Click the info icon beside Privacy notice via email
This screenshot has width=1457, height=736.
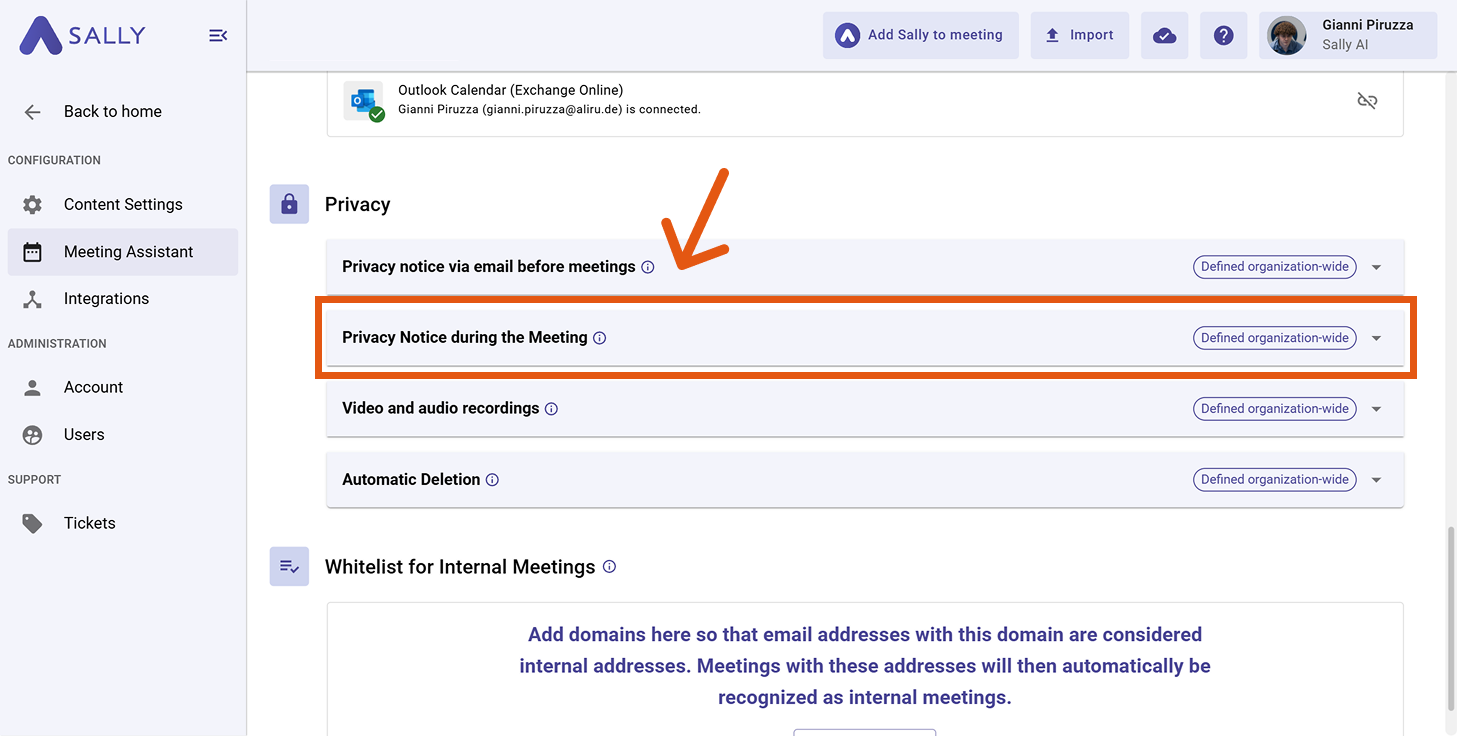pyautogui.click(x=649, y=266)
